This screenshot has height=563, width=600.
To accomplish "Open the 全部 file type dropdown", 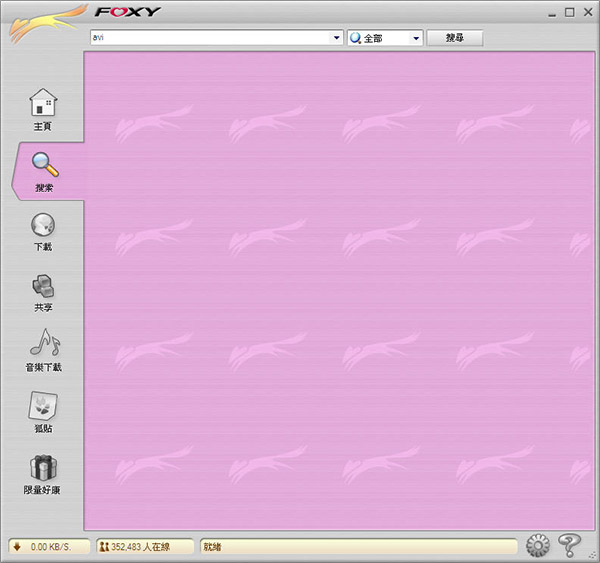I will click(386, 38).
